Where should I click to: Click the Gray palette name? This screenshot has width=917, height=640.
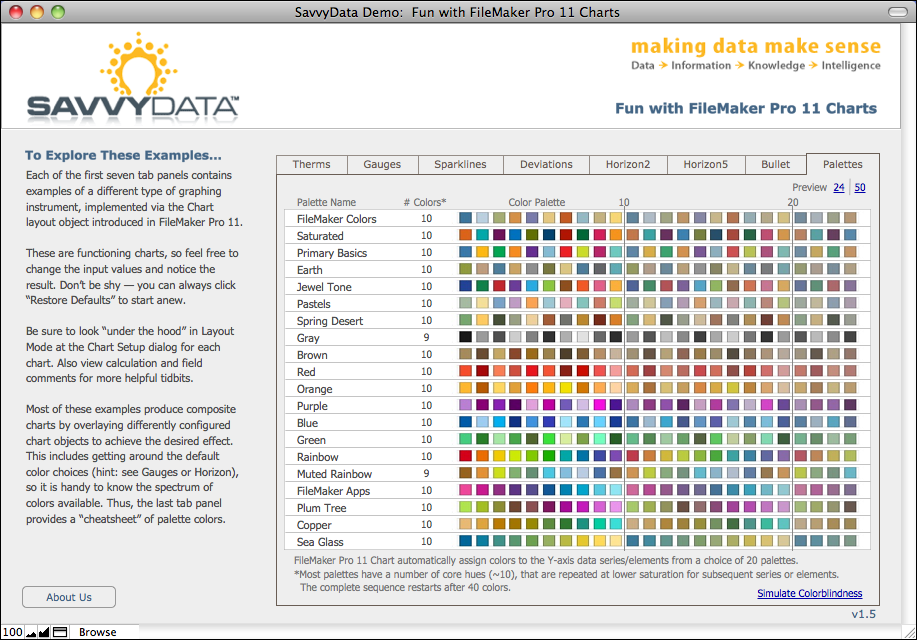coord(308,338)
